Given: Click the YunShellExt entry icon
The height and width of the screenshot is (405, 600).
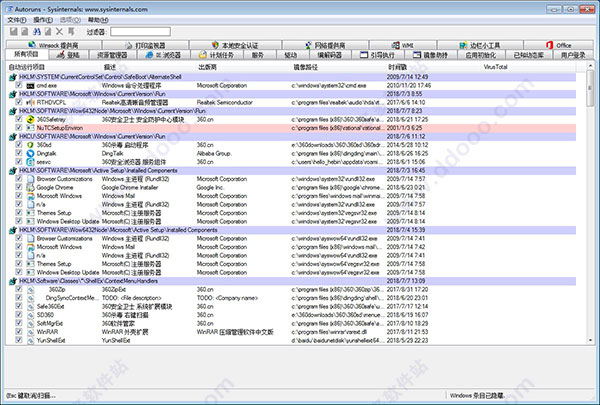Looking at the screenshot, I should click(x=30, y=340).
